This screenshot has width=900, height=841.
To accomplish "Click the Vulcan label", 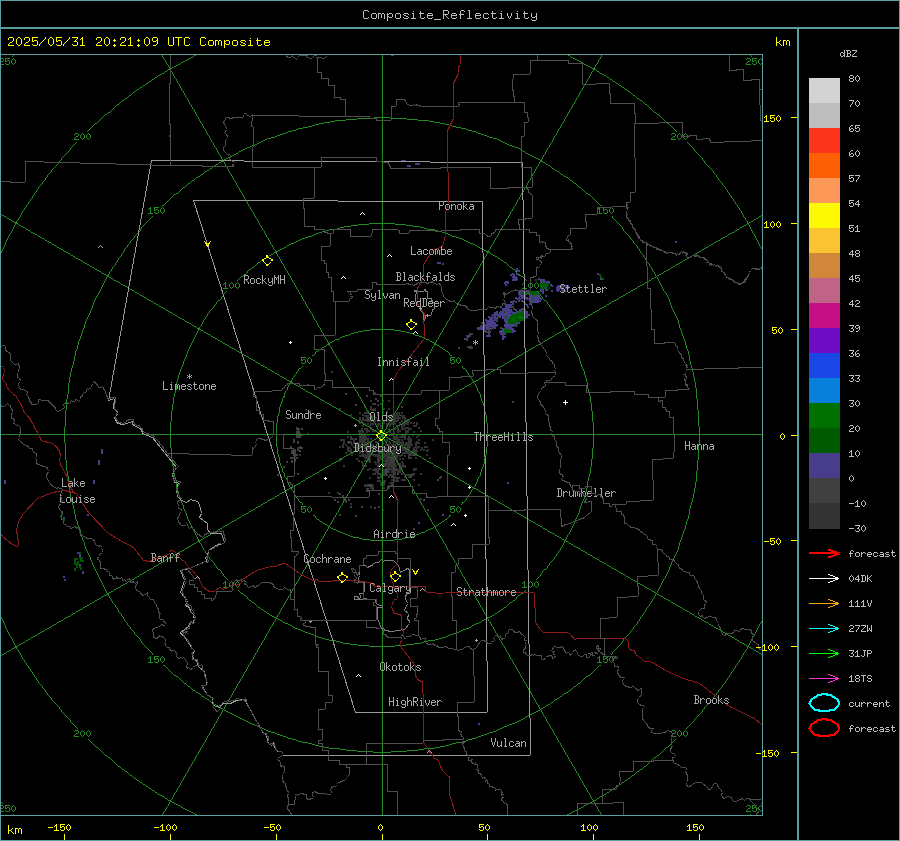I will coord(508,743).
